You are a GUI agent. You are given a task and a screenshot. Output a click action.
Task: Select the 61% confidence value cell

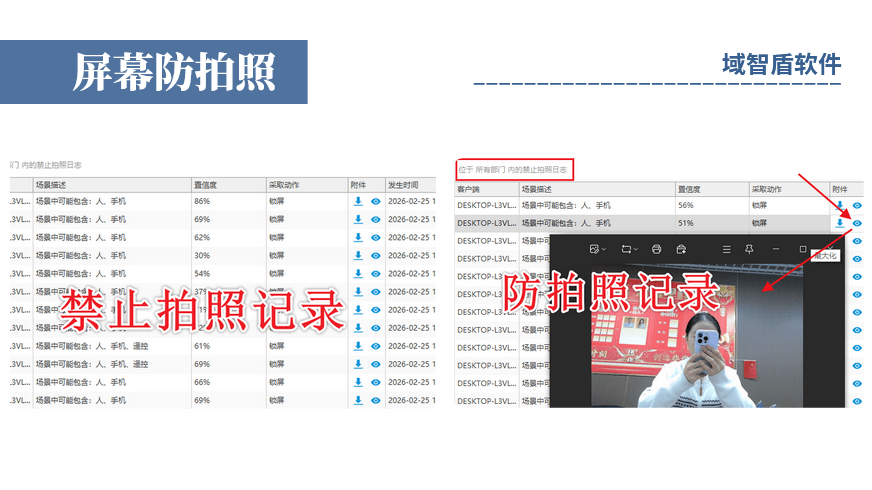pos(202,346)
